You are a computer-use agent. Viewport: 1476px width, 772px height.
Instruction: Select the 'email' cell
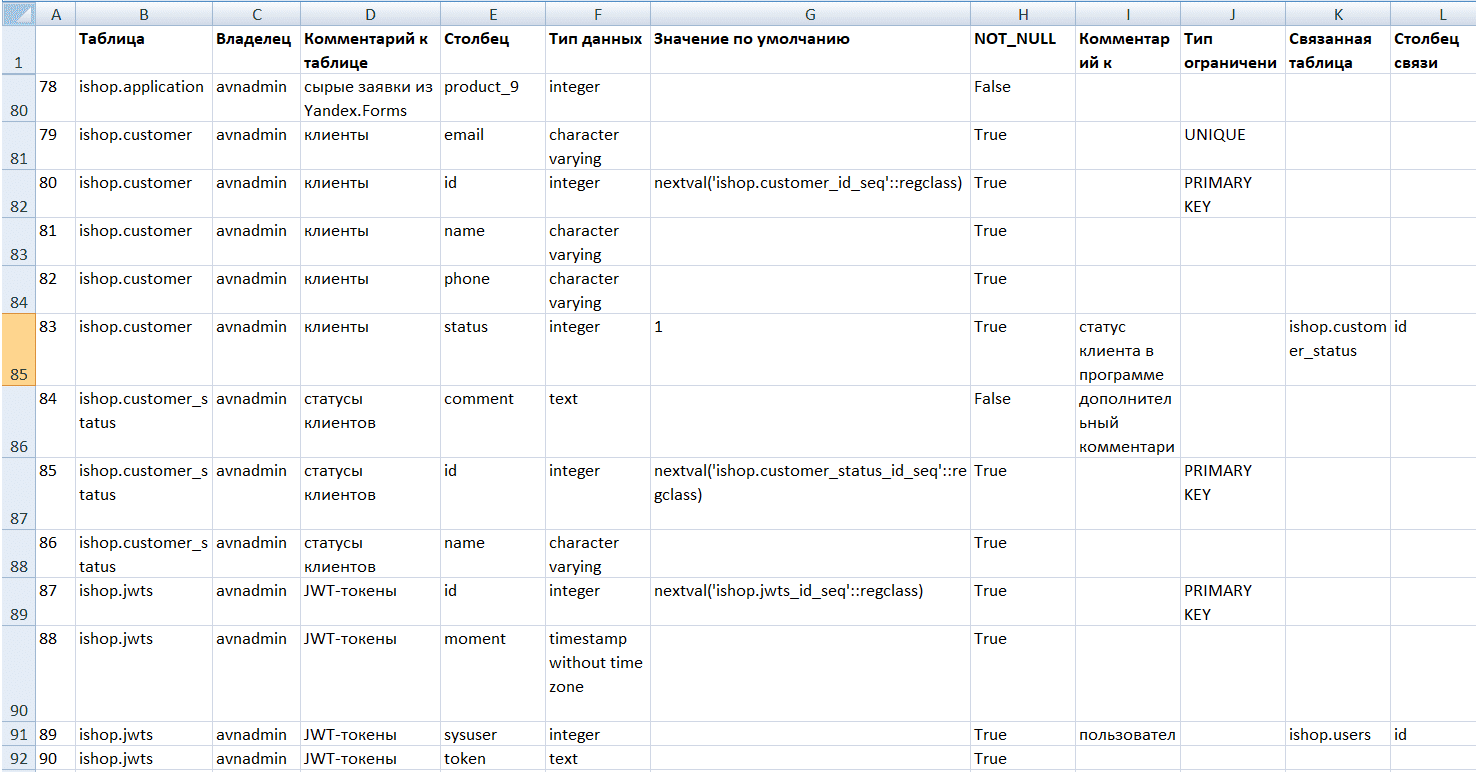[x=492, y=146]
